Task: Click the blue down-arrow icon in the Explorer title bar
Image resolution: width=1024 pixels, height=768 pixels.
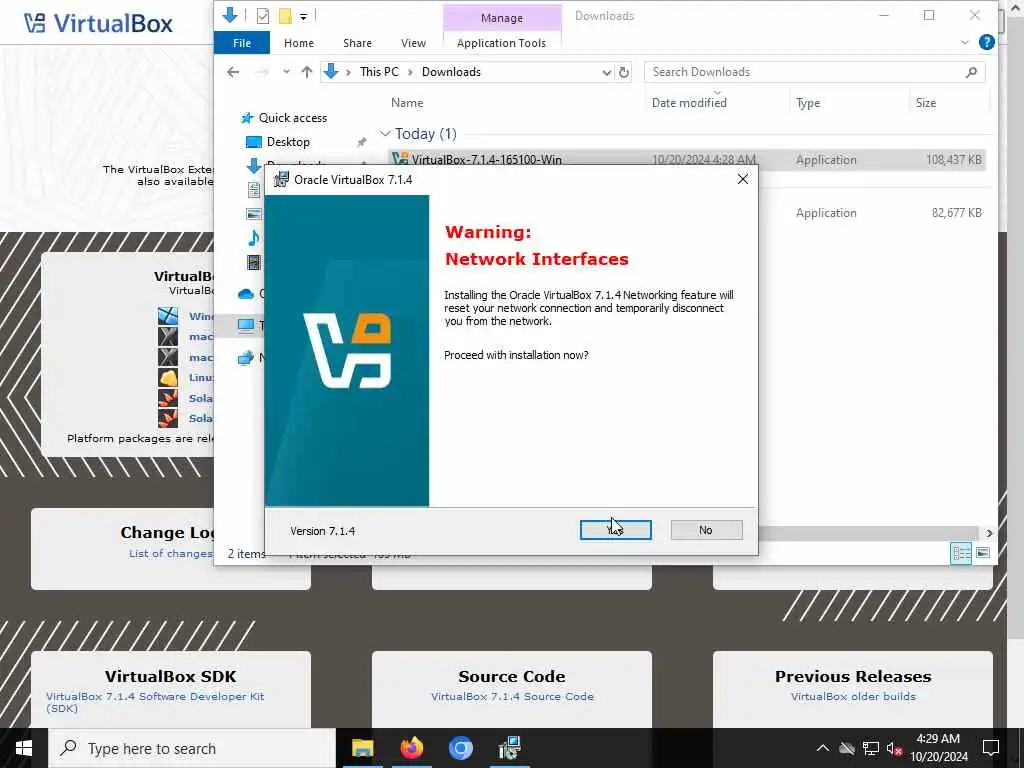Action: [230, 15]
